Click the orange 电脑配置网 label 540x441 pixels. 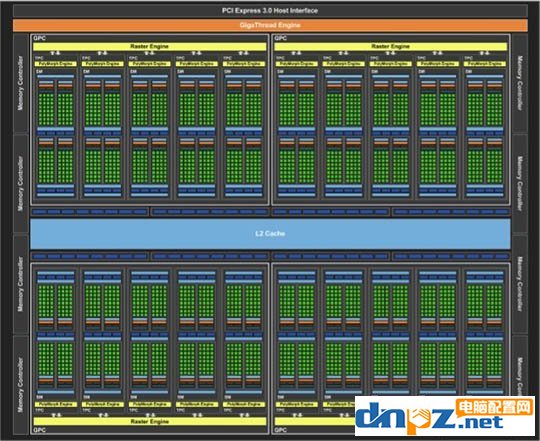click(495, 408)
